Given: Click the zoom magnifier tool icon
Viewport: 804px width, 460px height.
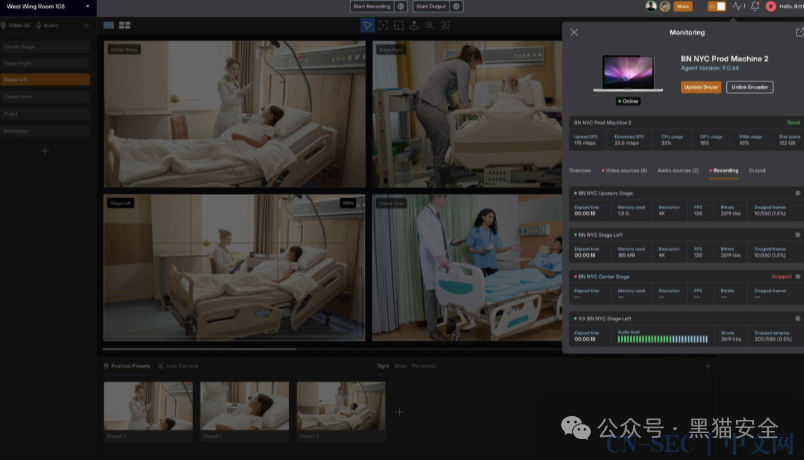Looking at the screenshot, I should click(x=430, y=25).
